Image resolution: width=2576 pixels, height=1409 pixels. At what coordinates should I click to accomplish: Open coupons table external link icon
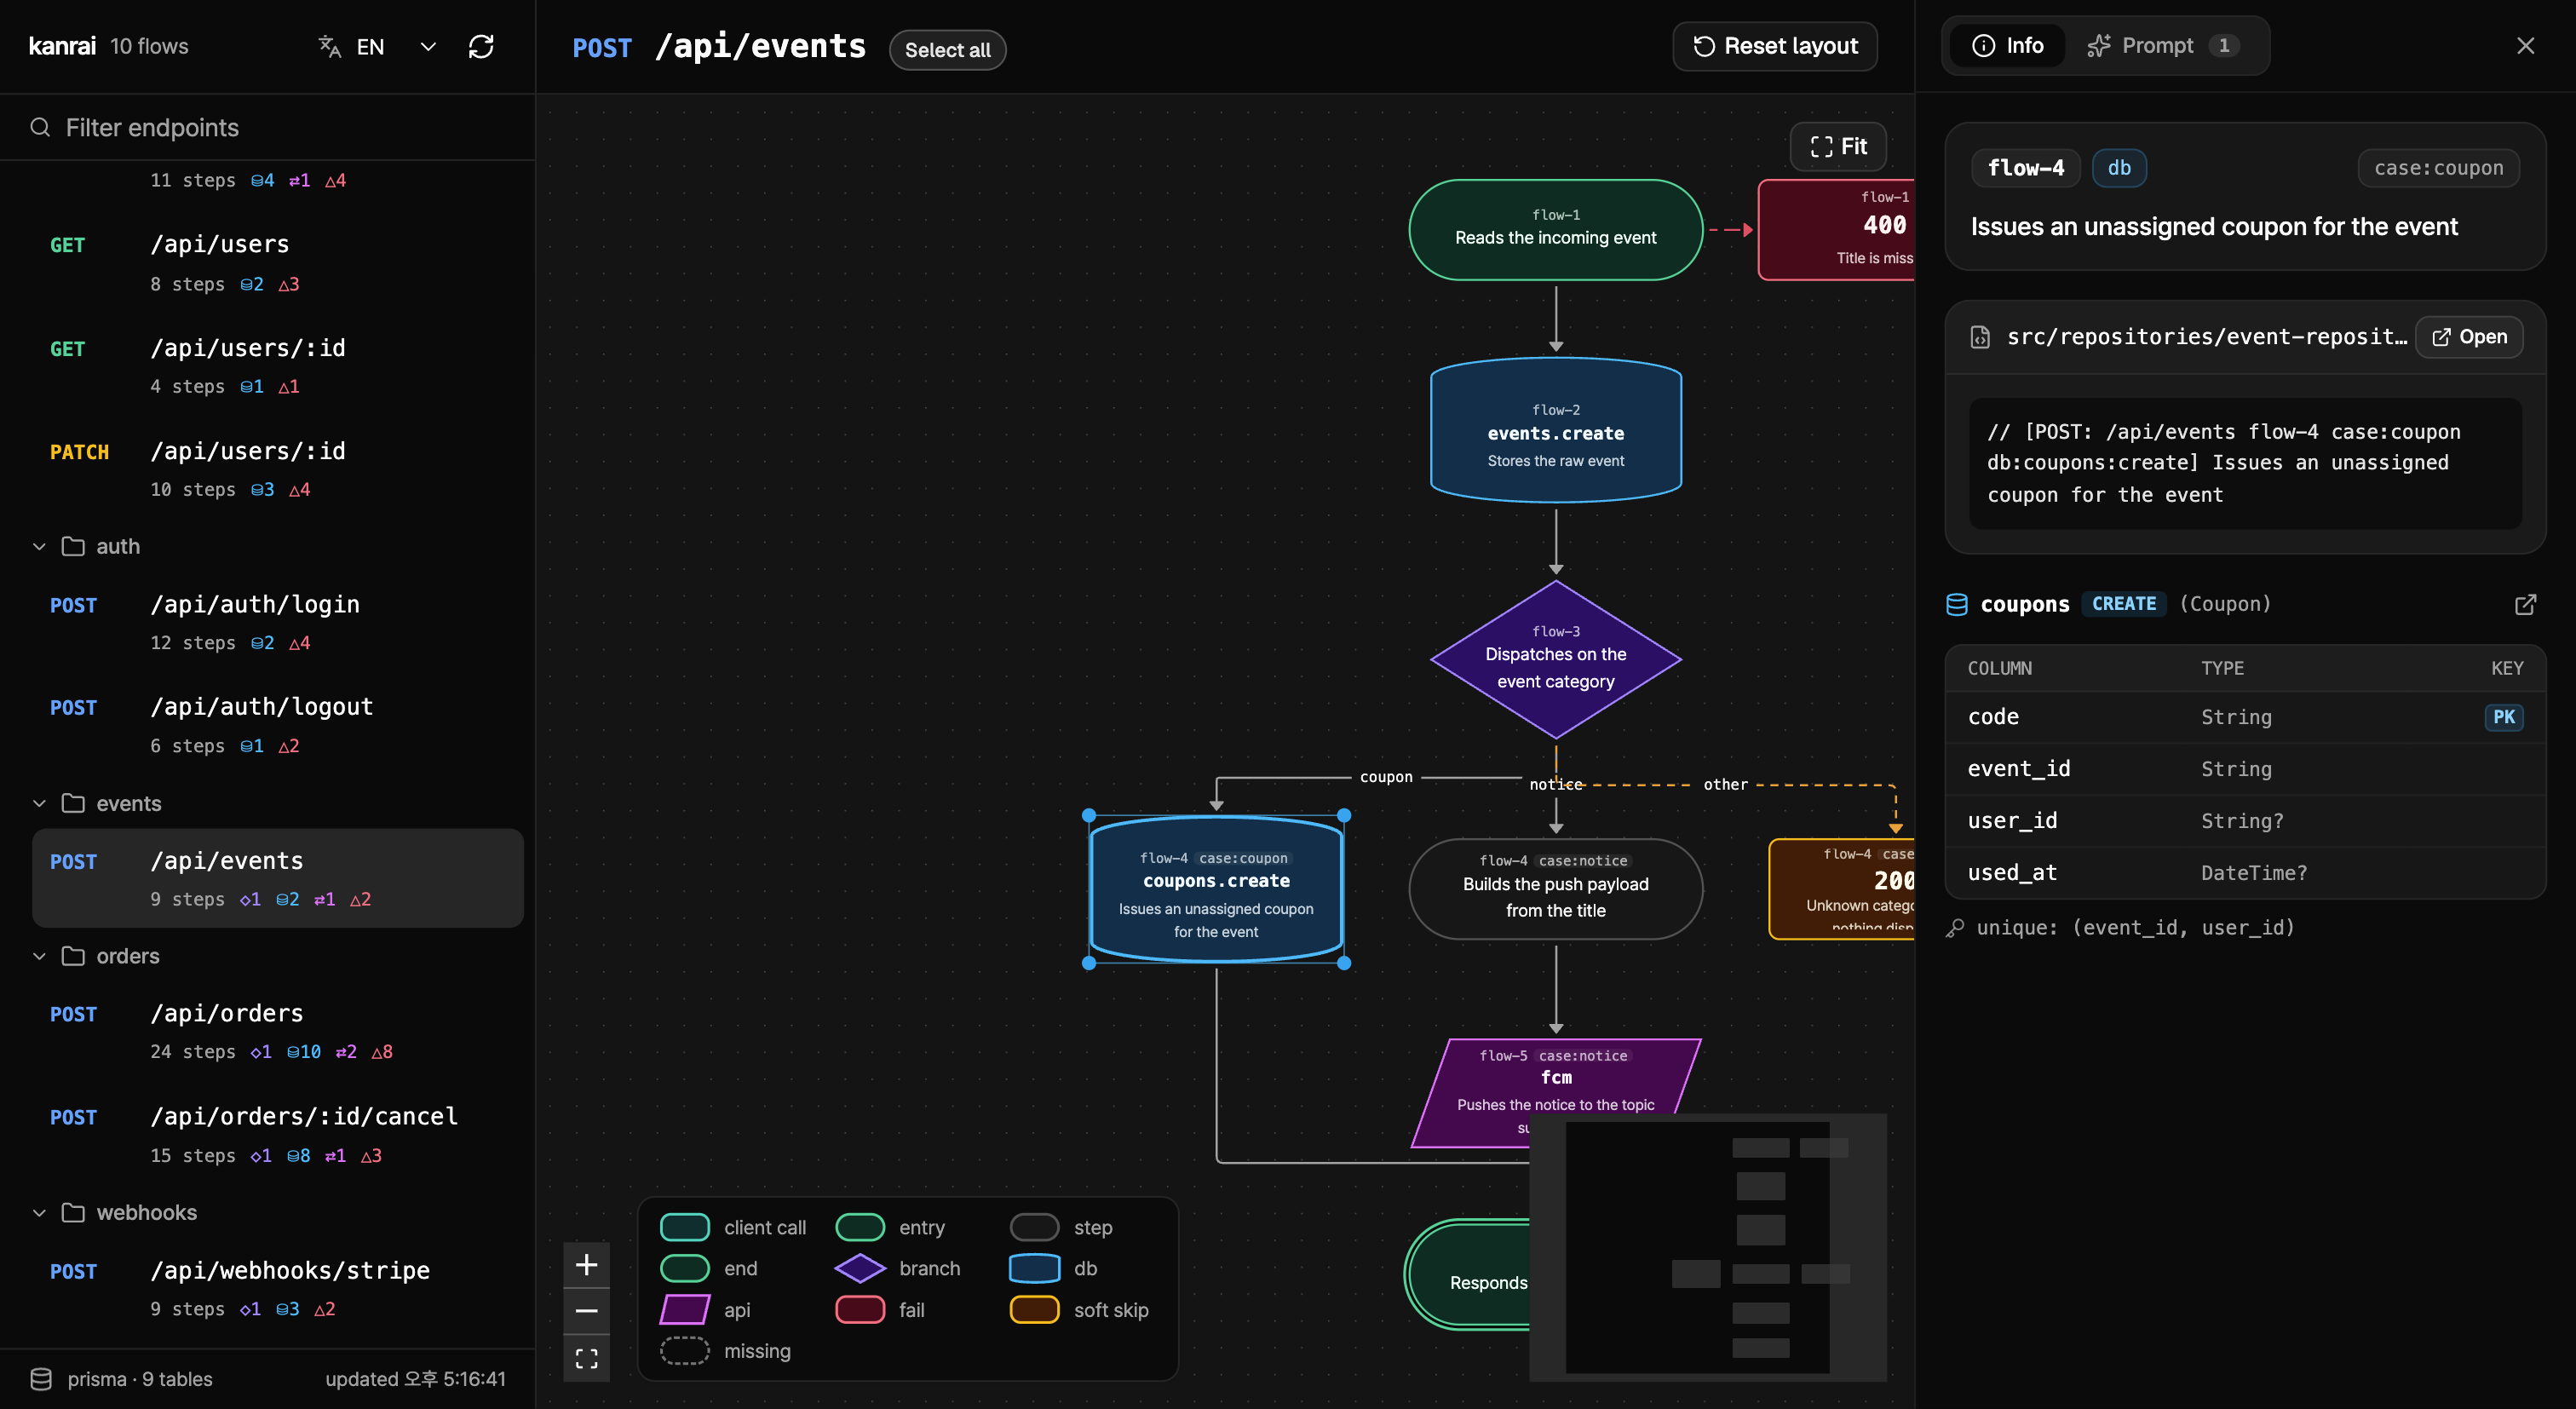point(2525,604)
